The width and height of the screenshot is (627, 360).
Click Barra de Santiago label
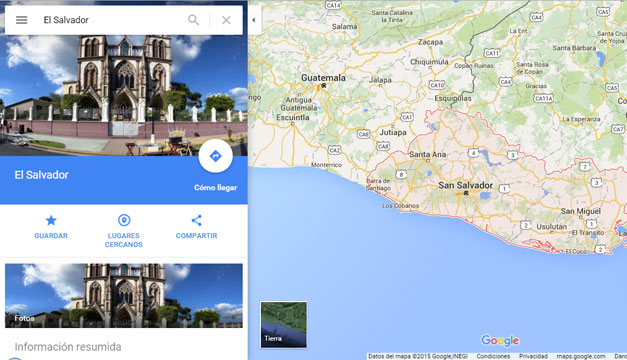click(x=378, y=184)
